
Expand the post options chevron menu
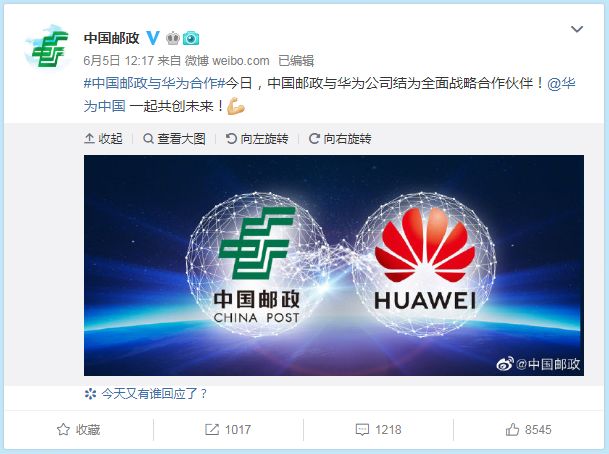point(577,29)
